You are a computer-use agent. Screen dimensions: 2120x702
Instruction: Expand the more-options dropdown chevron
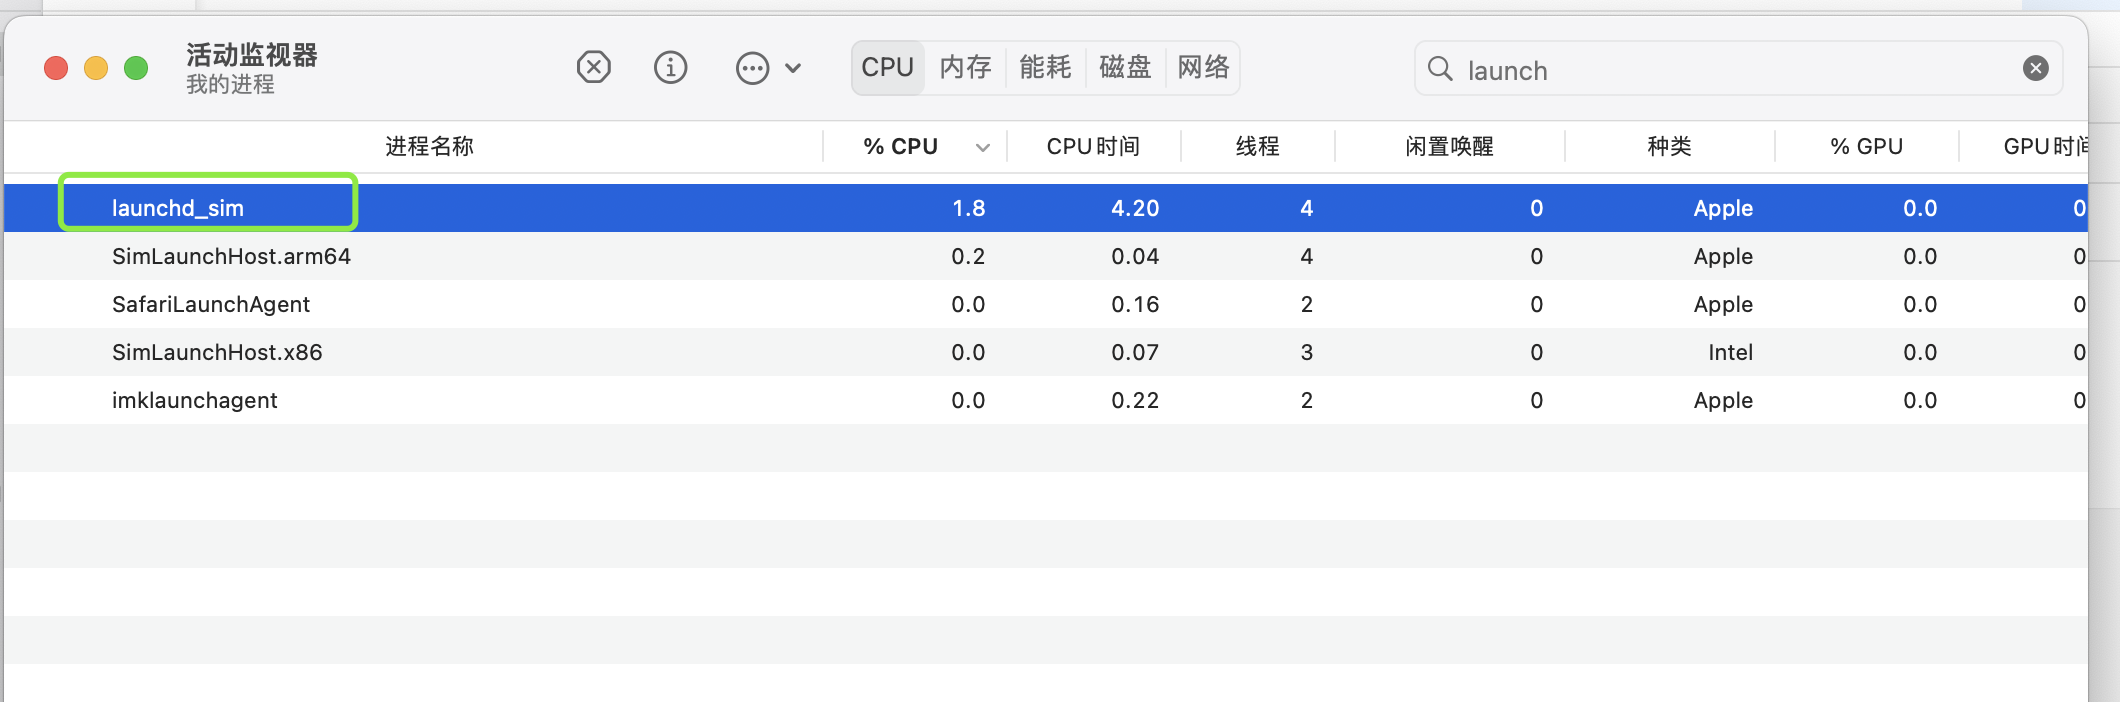point(793,68)
